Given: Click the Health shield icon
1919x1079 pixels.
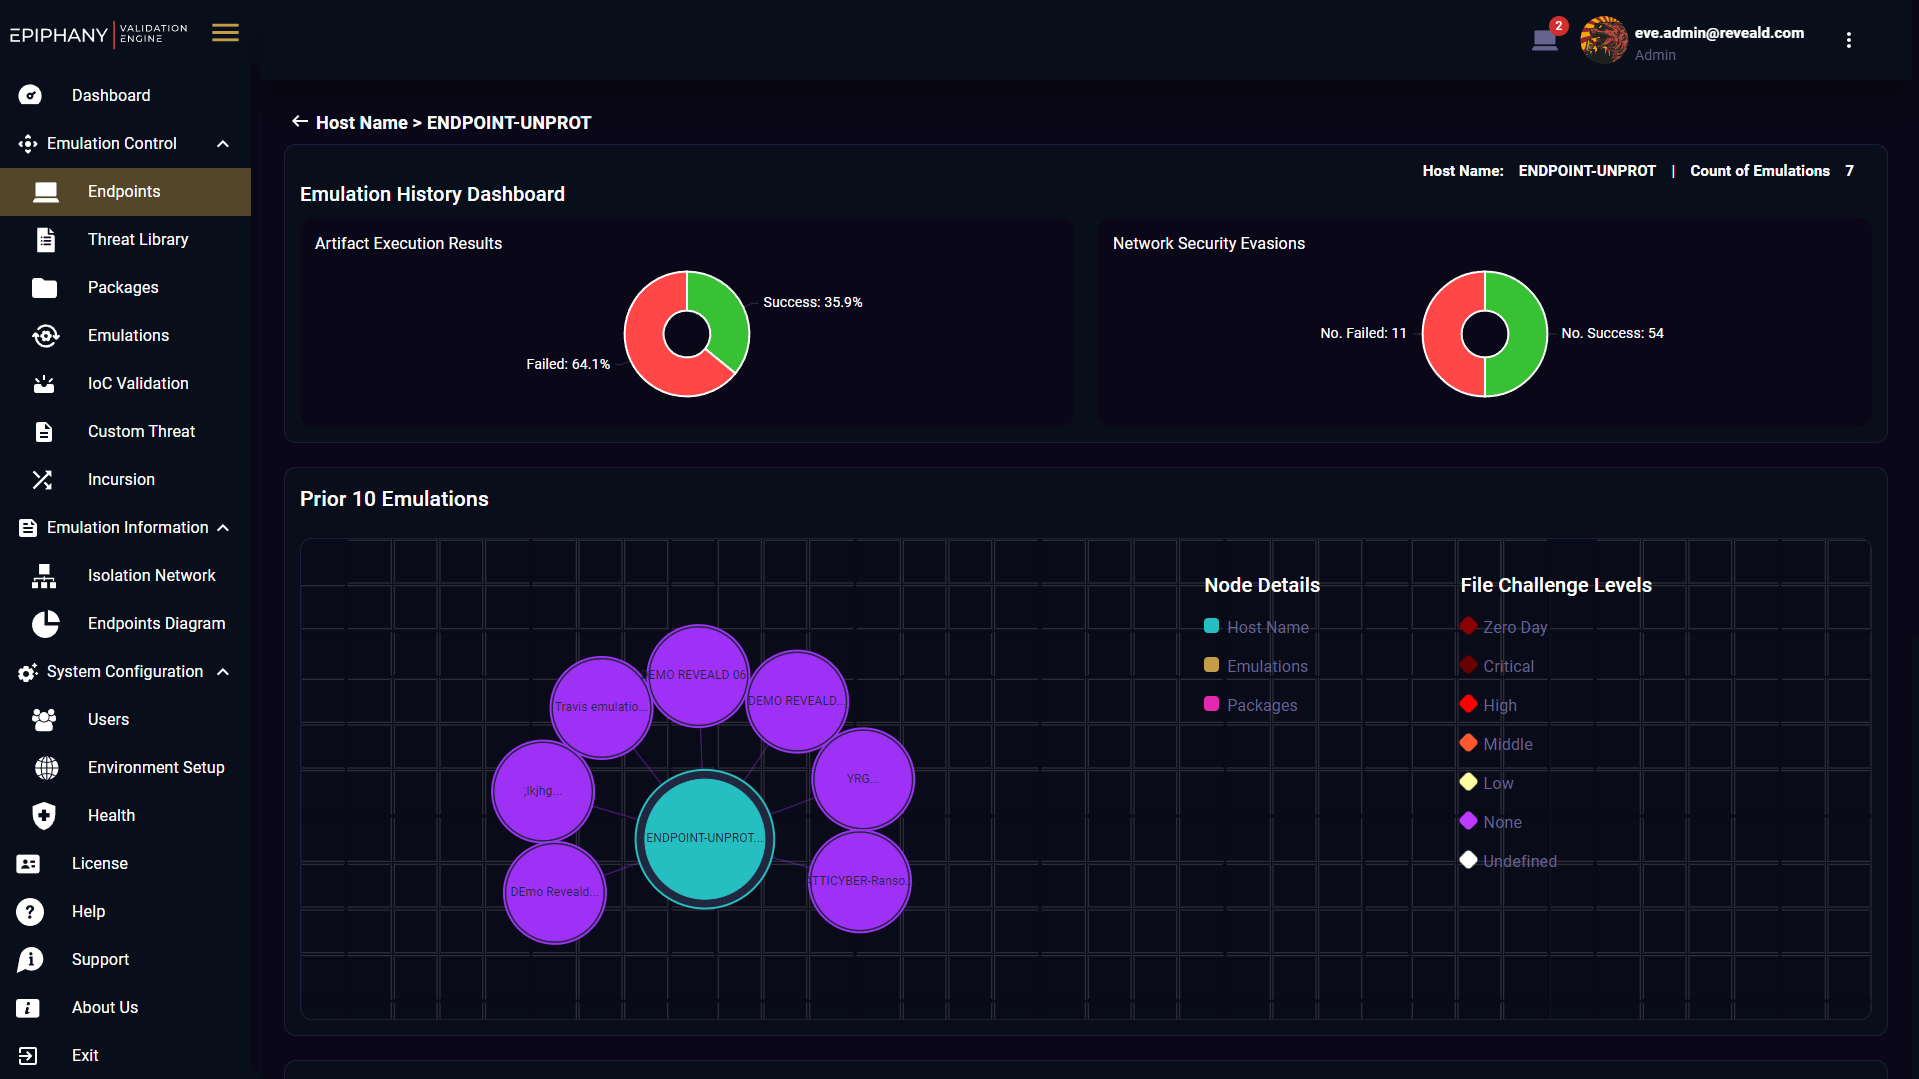Looking at the screenshot, I should point(44,816).
